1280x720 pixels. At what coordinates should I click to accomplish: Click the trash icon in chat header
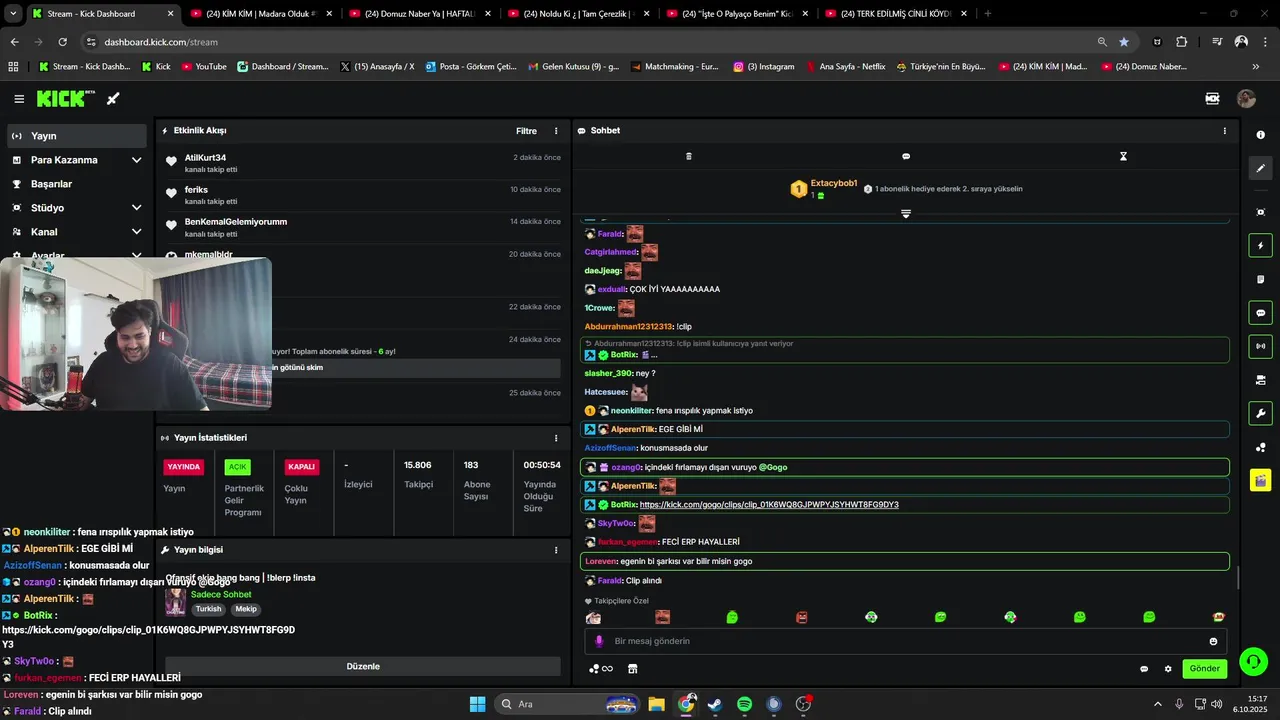point(688,156)
